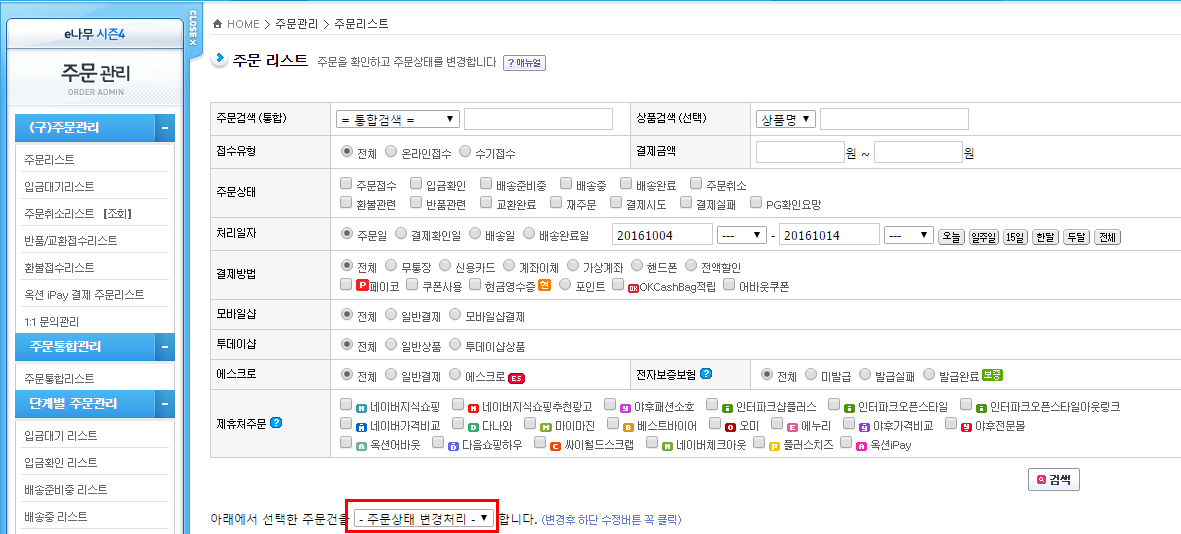1181x534 pixels.
Task: Click the 제휴처주문 help question-mark icon
Action: pos(277,423)
